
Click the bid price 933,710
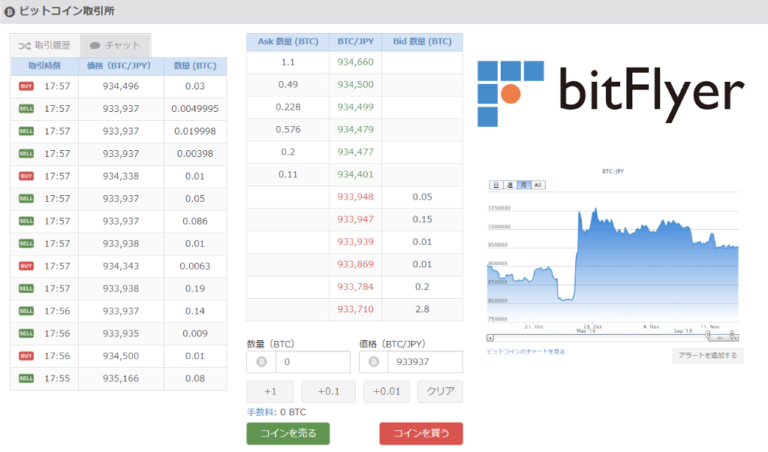pyautogui.click(x=355, y=309)
